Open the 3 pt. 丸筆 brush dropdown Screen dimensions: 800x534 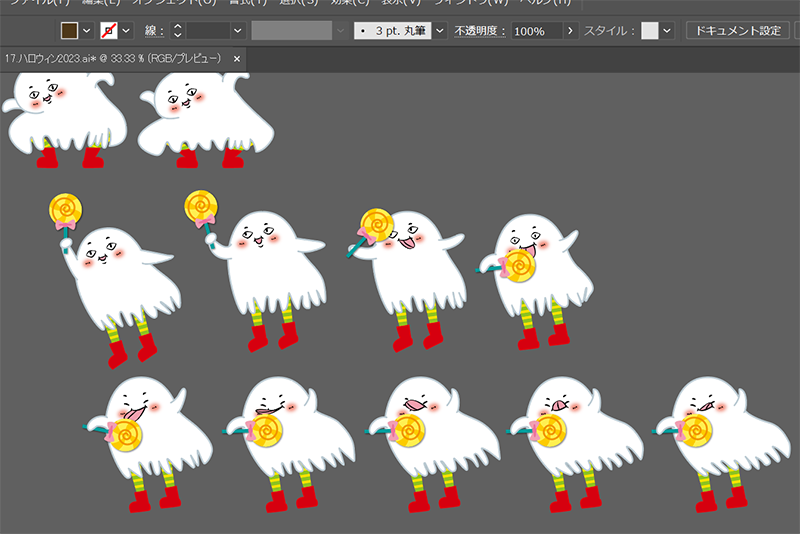(x=439, y=31)
